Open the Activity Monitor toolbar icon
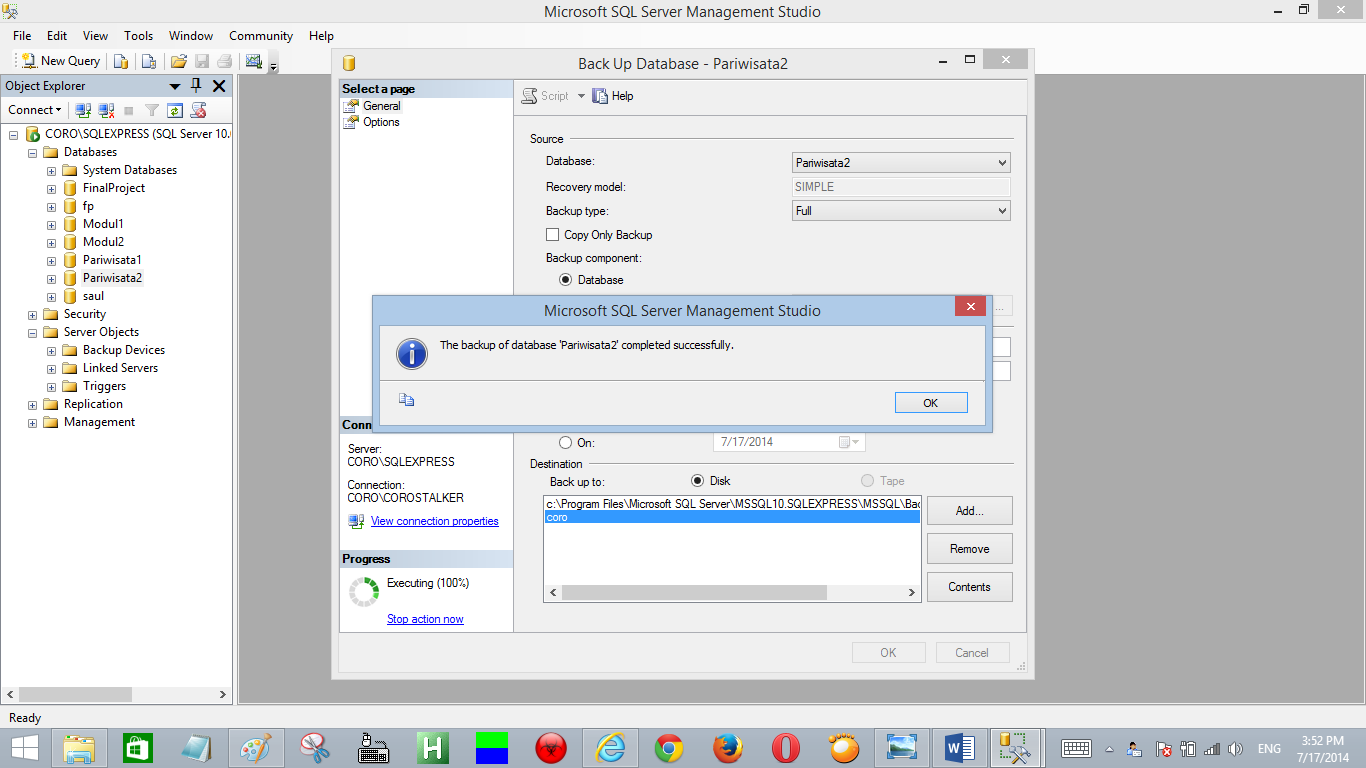The image size is (1366, 768). pos(253,61)
